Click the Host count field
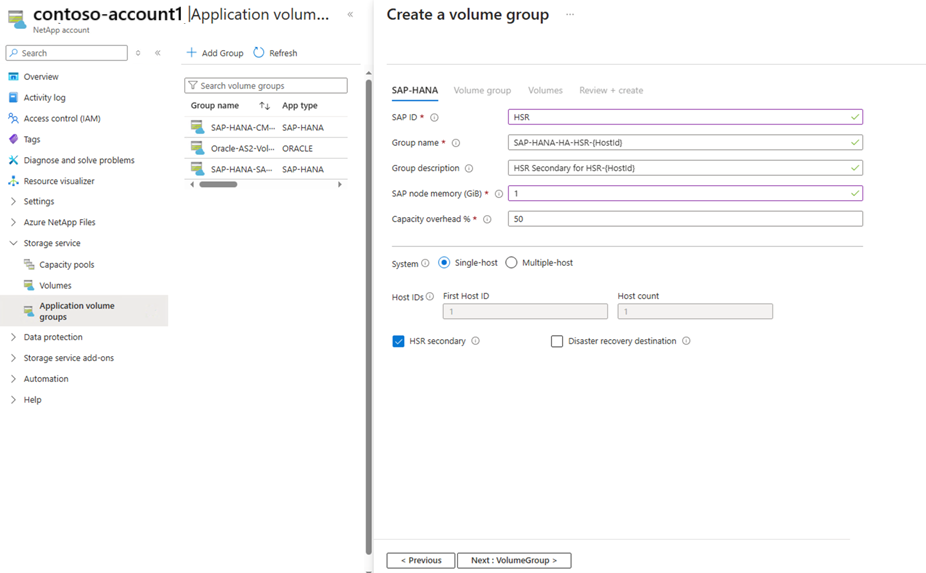Screen dimensions: 926x573 coord(695,311)
